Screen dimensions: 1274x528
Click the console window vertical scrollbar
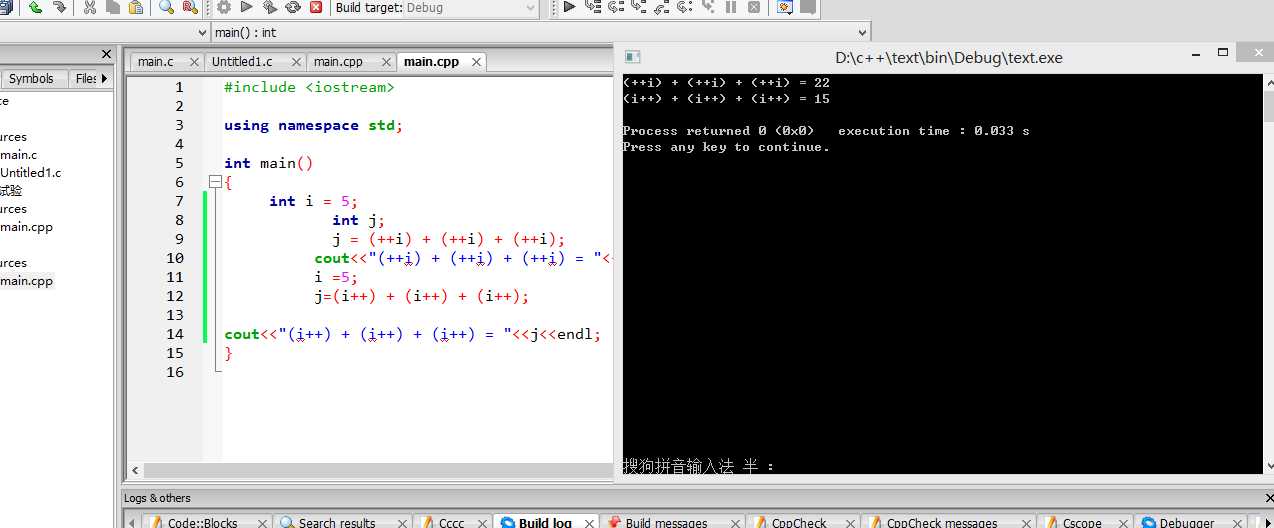click(x=1268, y=273)
